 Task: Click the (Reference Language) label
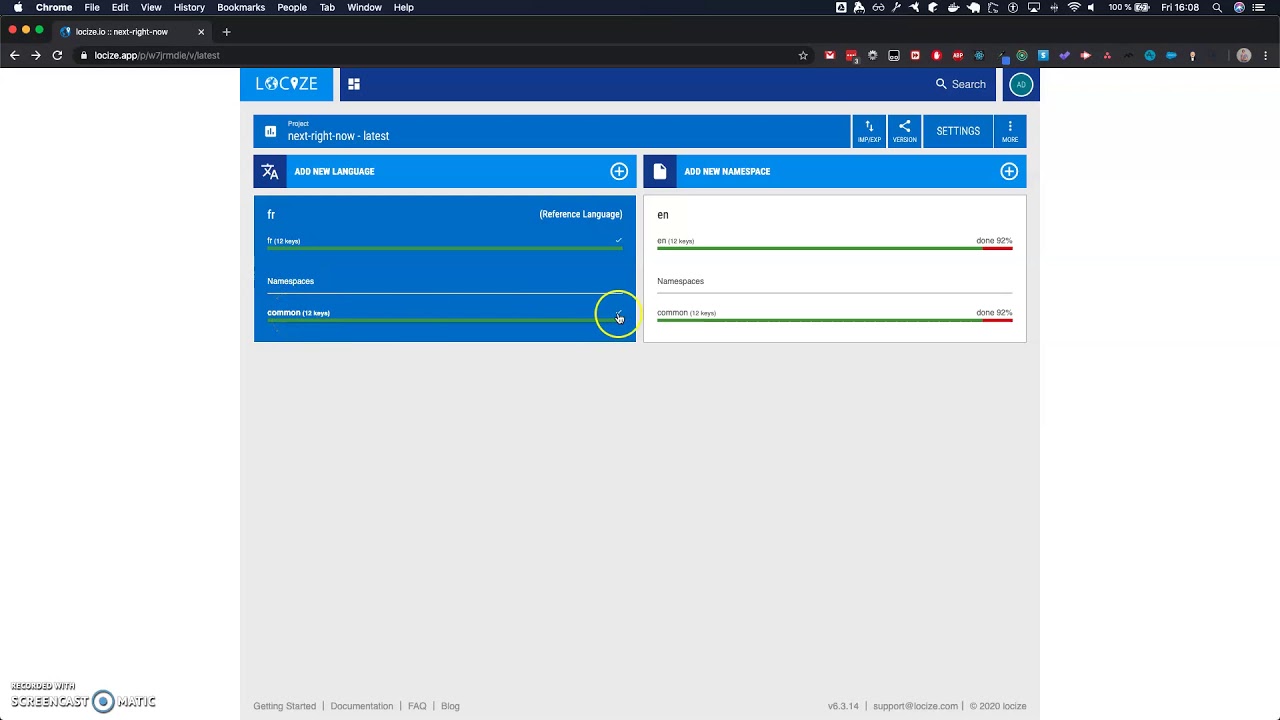[x=580, y=214]
